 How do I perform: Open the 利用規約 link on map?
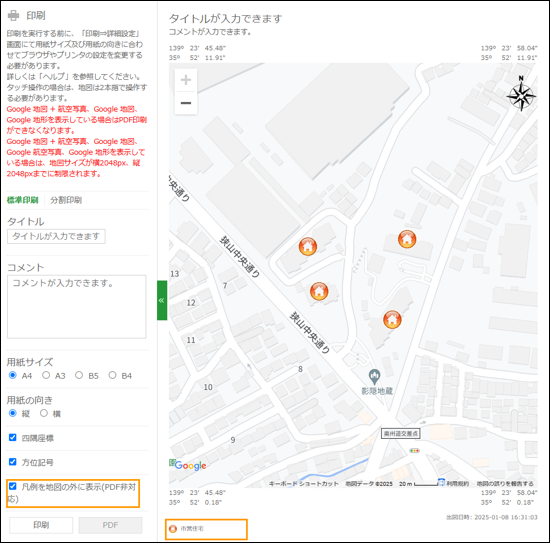457,484
